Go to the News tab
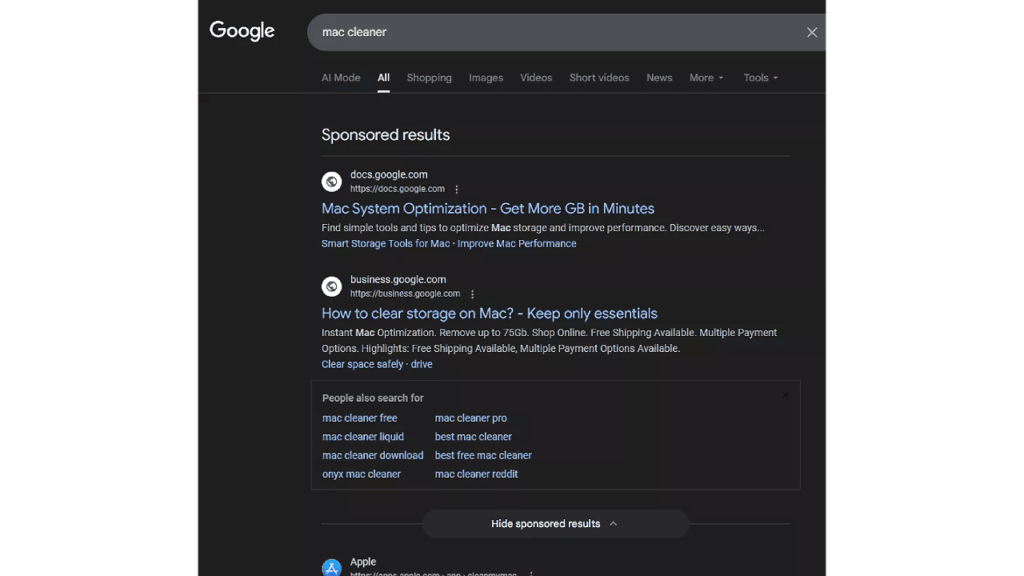This screenshot has height=576, width=1024. coord(659,78)
